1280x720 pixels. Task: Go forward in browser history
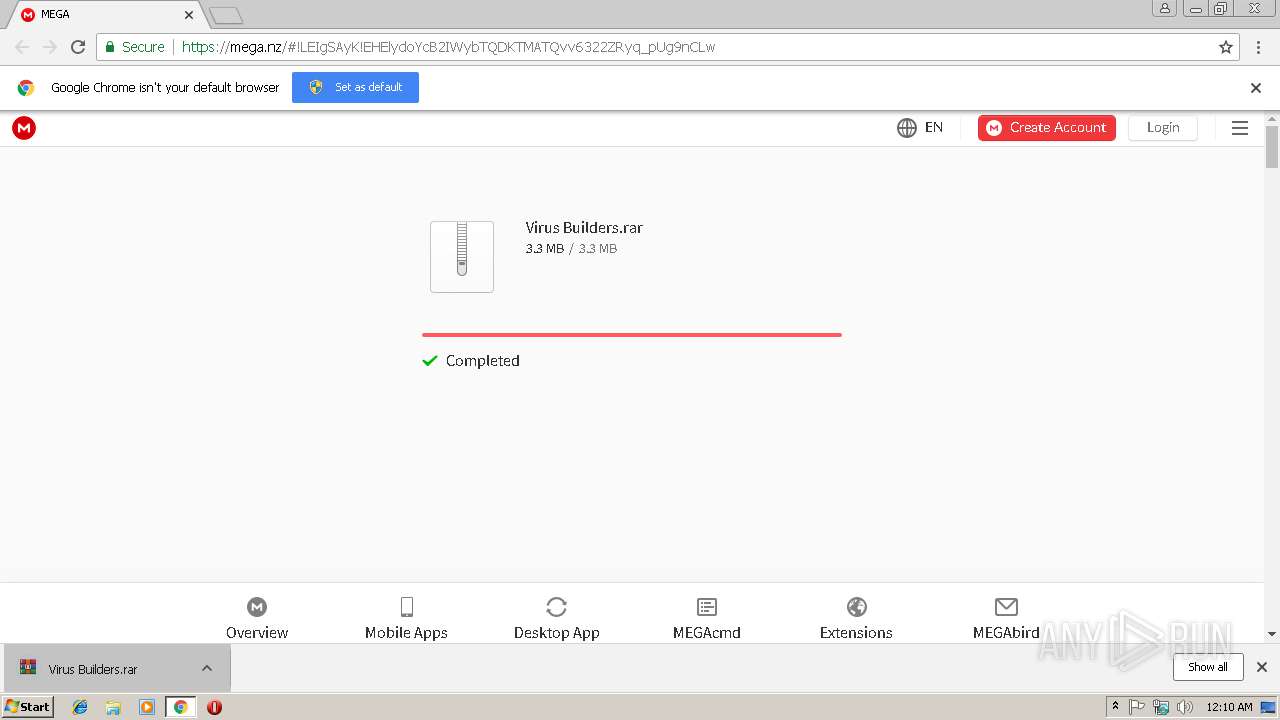coord(50,47)
